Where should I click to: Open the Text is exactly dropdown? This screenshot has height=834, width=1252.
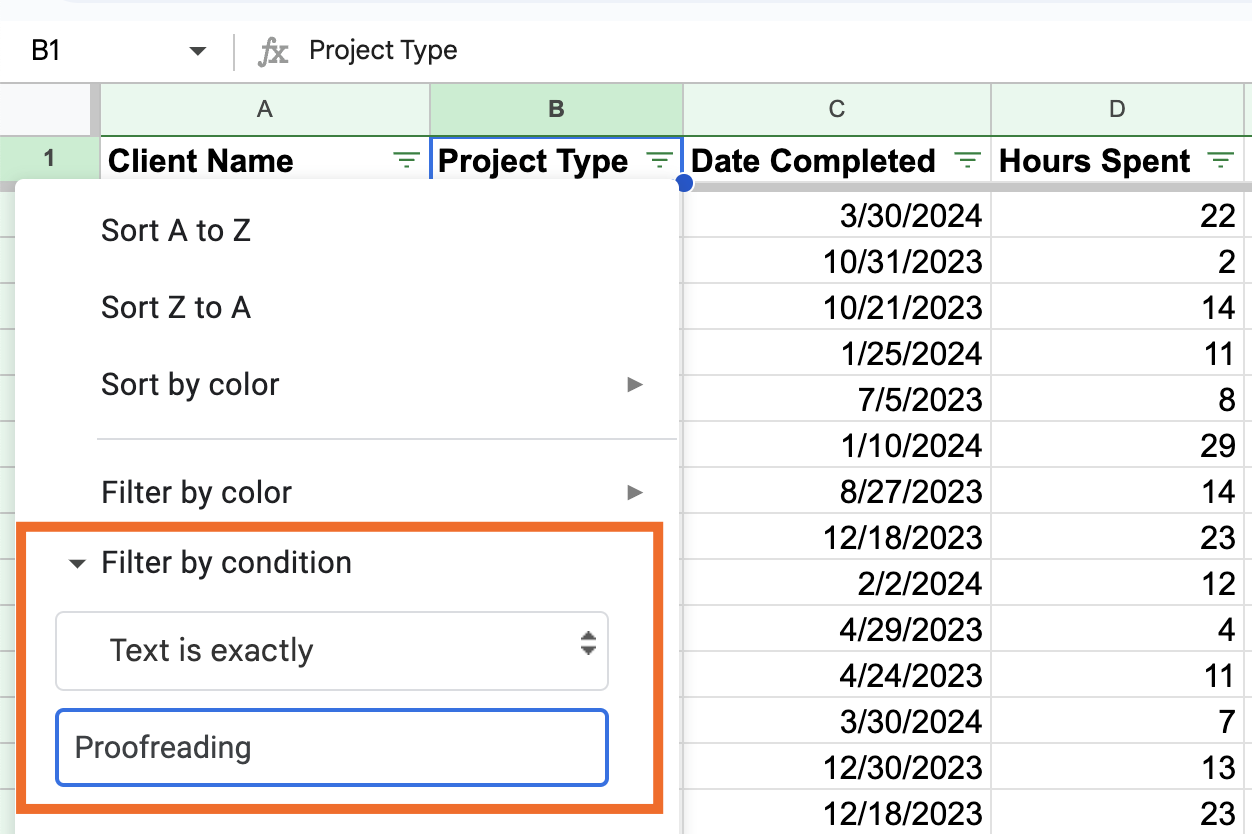[332, 651]
